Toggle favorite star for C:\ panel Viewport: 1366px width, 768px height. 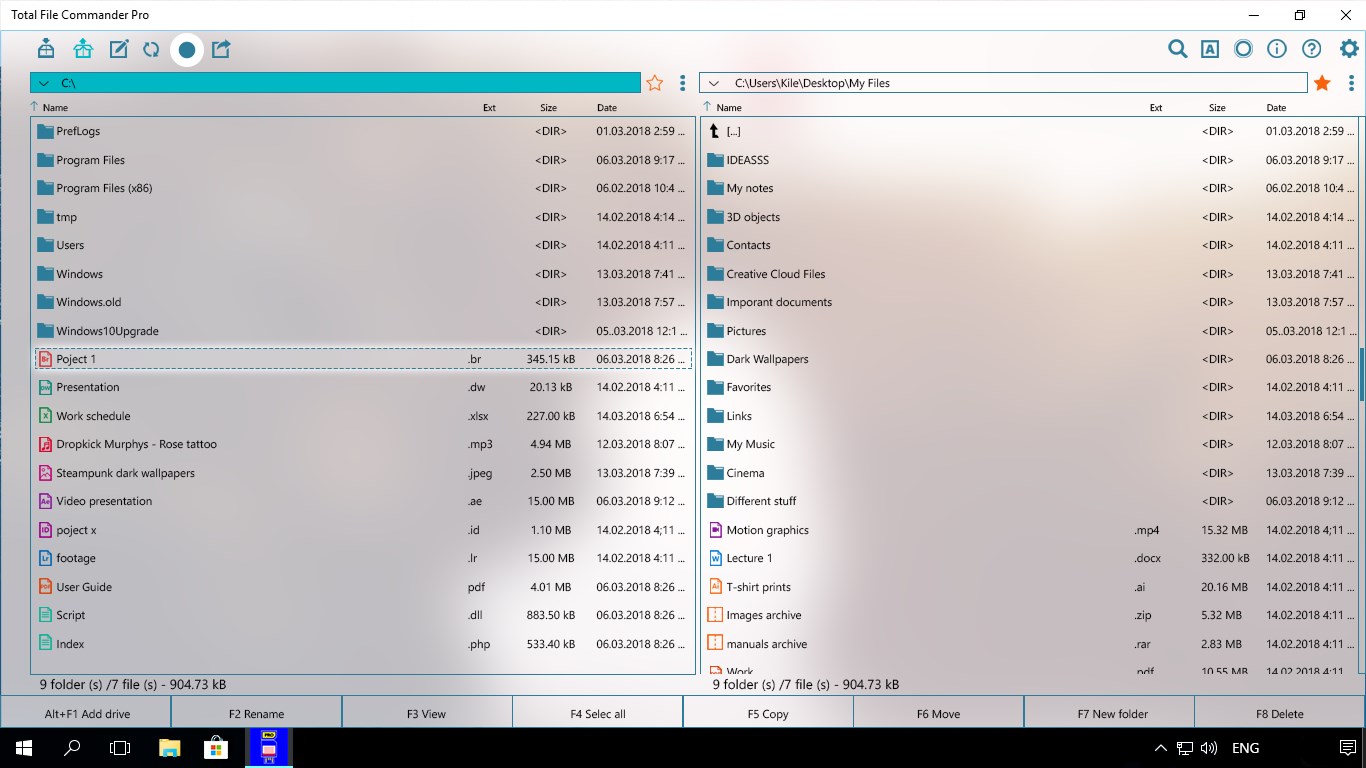pyautogui.click(x=655, y=83)
